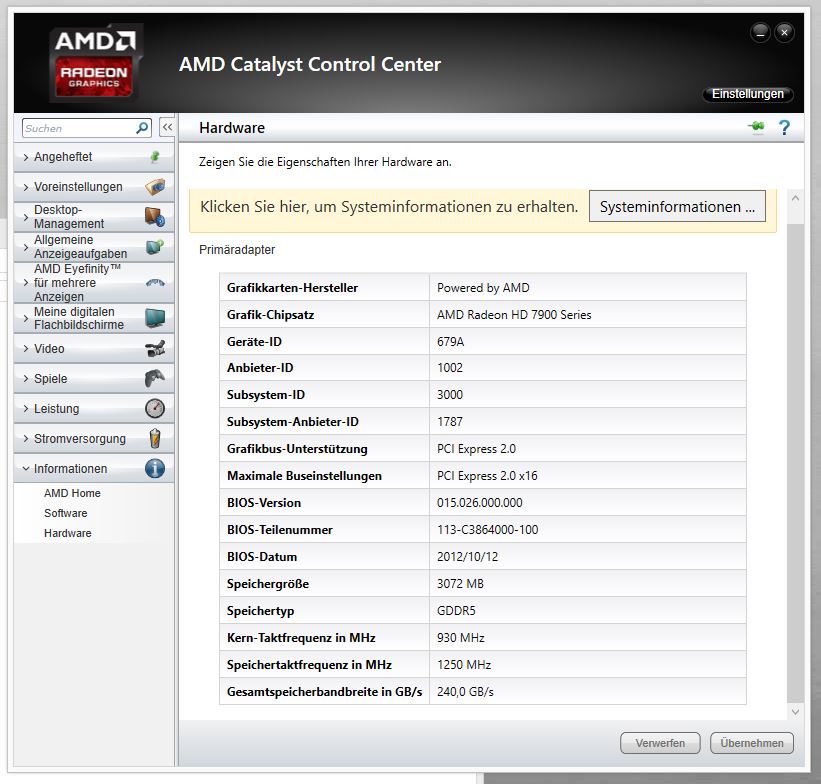
Task: Click the Voreinstellungen box icon
Action: [155, 186]
